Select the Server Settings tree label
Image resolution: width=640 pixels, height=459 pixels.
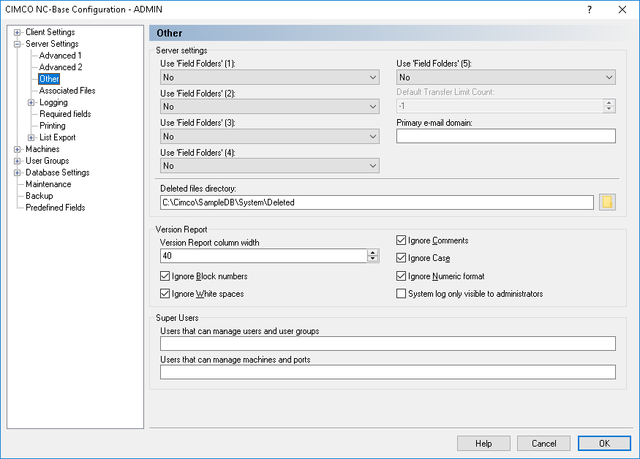[52, 44]
